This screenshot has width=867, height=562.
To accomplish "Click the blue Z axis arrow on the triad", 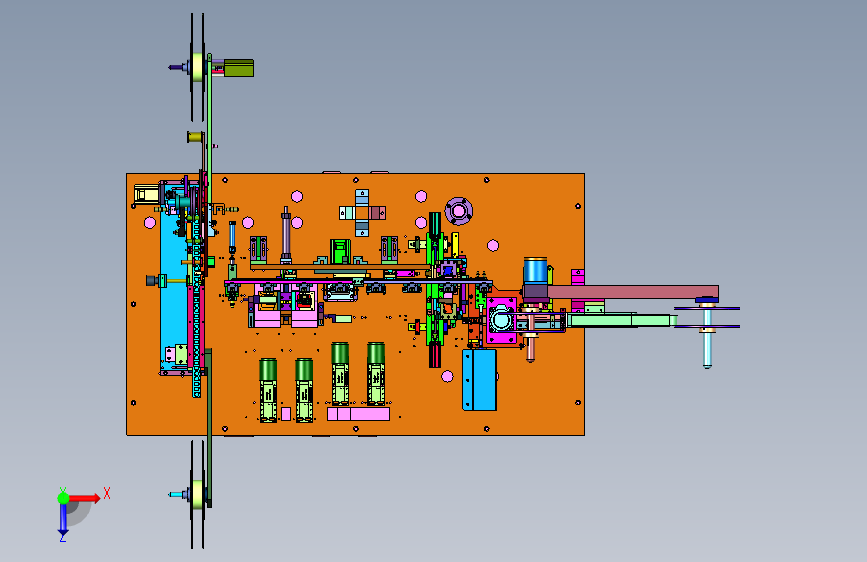I will click(x=63, y=520).
